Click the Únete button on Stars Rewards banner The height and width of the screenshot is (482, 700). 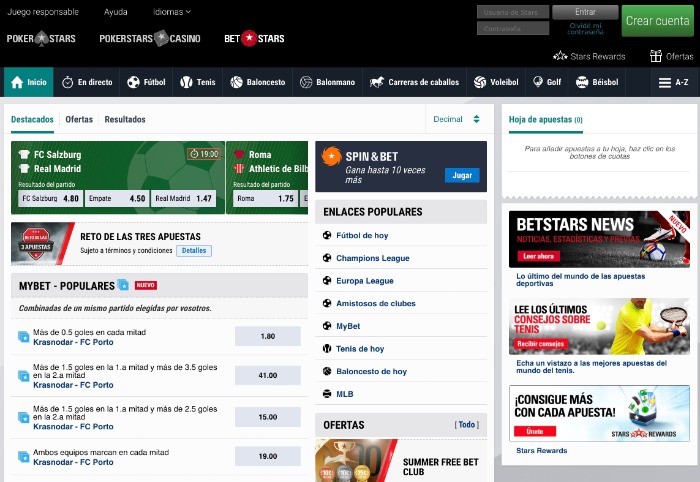pos(535,431)
